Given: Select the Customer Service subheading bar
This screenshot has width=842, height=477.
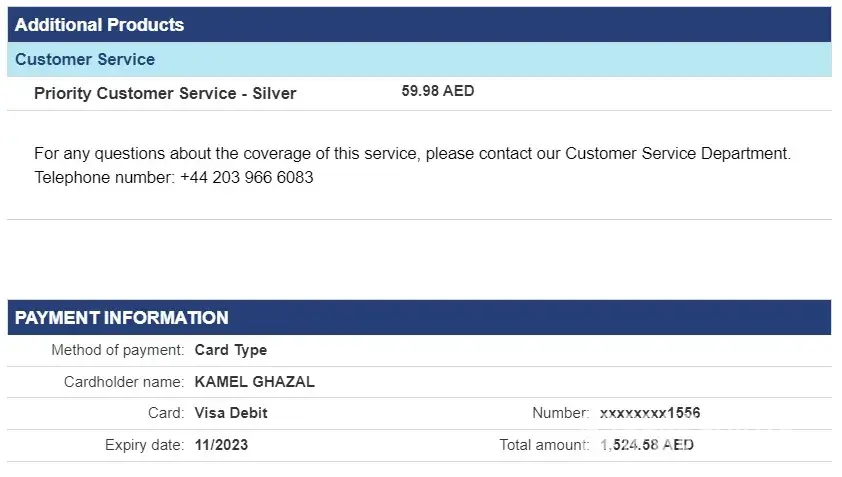Looking at the screenshot, I should [85, 59].
